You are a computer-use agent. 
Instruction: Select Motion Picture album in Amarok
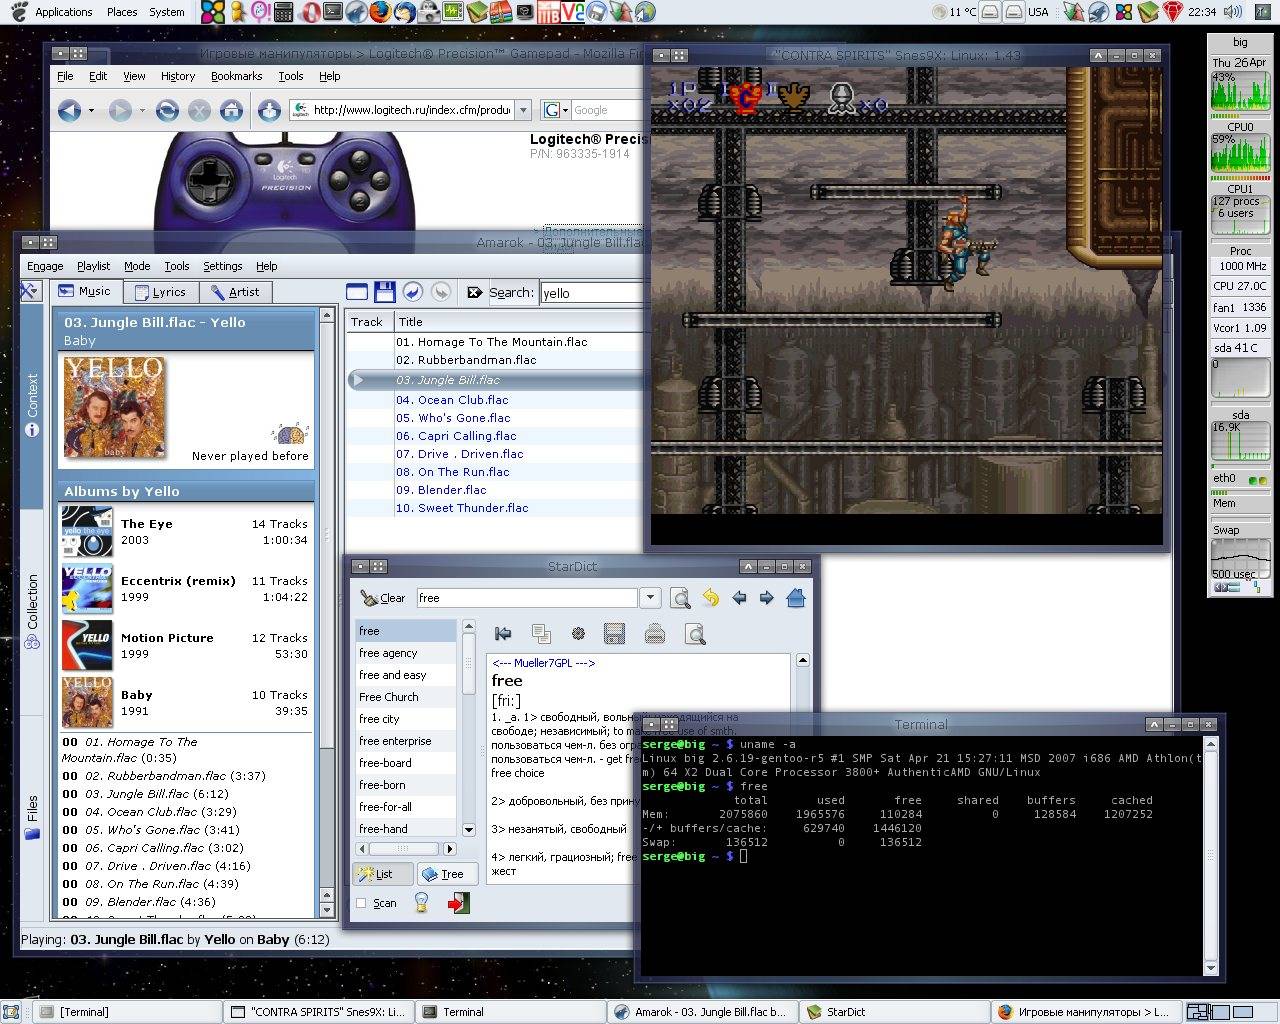[x=185, y=646]
